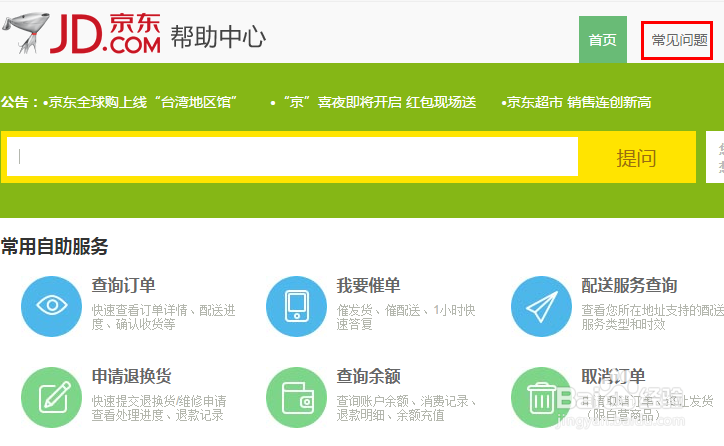724x446 pixels.
Task: Click the 帮助中心 title text
Action: 218,37
